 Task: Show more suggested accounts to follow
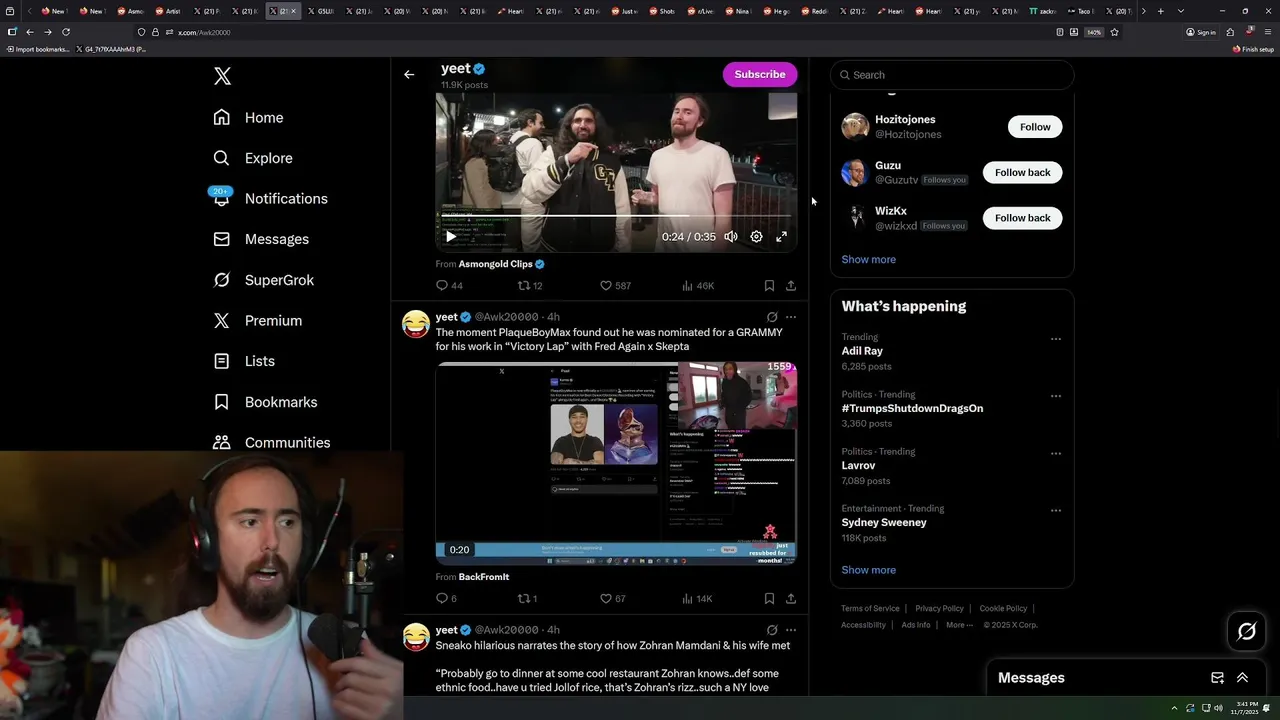868,259
